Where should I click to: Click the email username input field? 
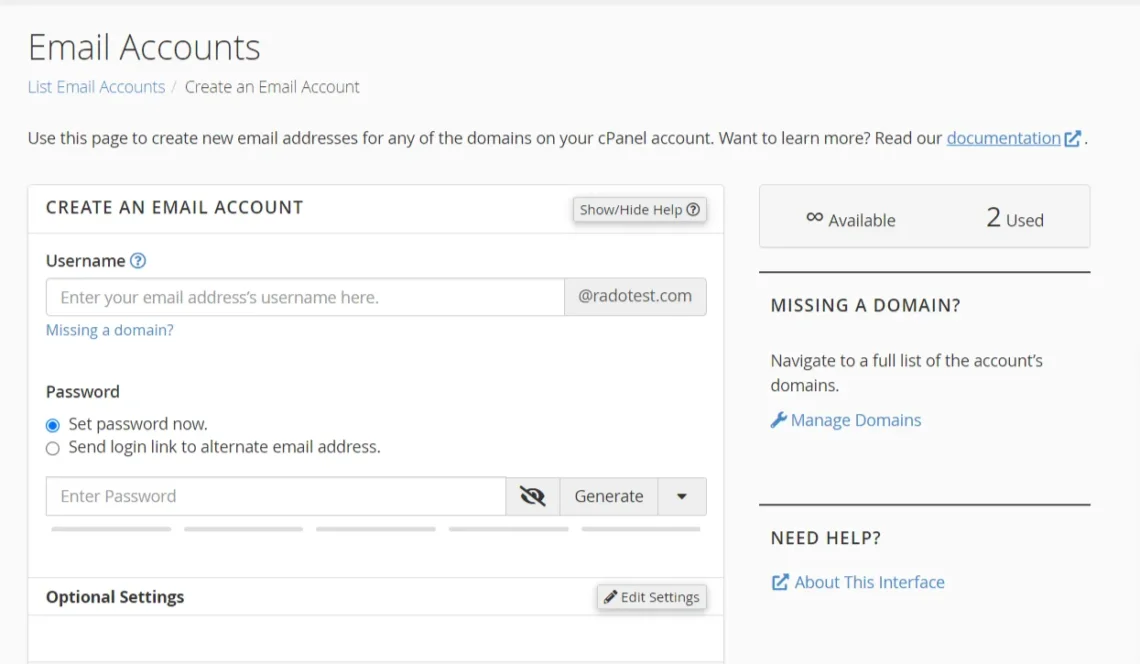tap(304, 296)
